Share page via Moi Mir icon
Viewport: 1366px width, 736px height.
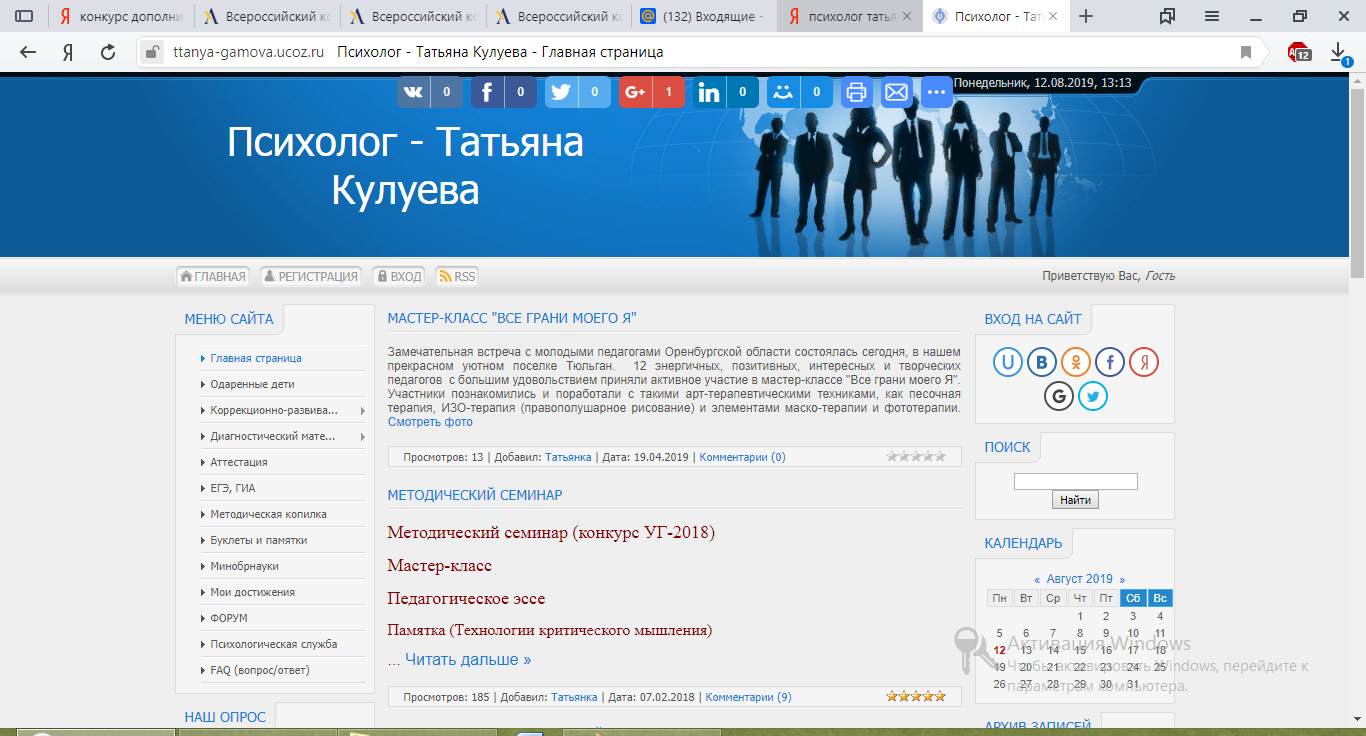coord(783,92)
